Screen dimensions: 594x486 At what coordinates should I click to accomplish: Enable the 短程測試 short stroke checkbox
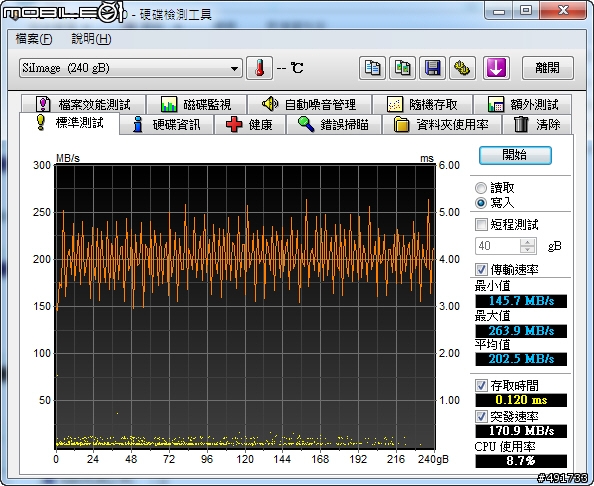coord(481,224)
